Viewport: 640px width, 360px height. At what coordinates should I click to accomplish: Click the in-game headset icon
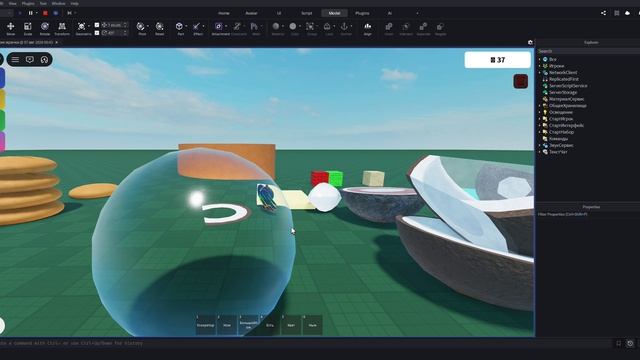click(44, 60)
